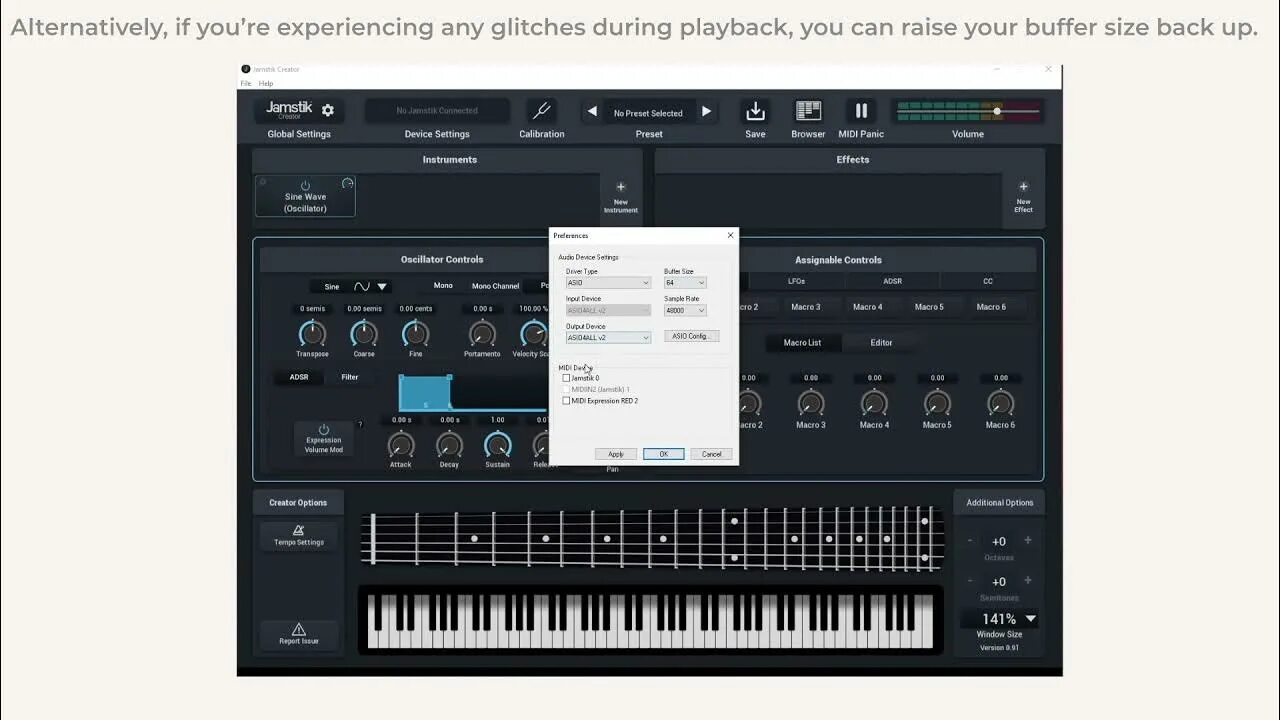Increase Octaves with plus button

pyautogui.click(x=1027, y=540)
